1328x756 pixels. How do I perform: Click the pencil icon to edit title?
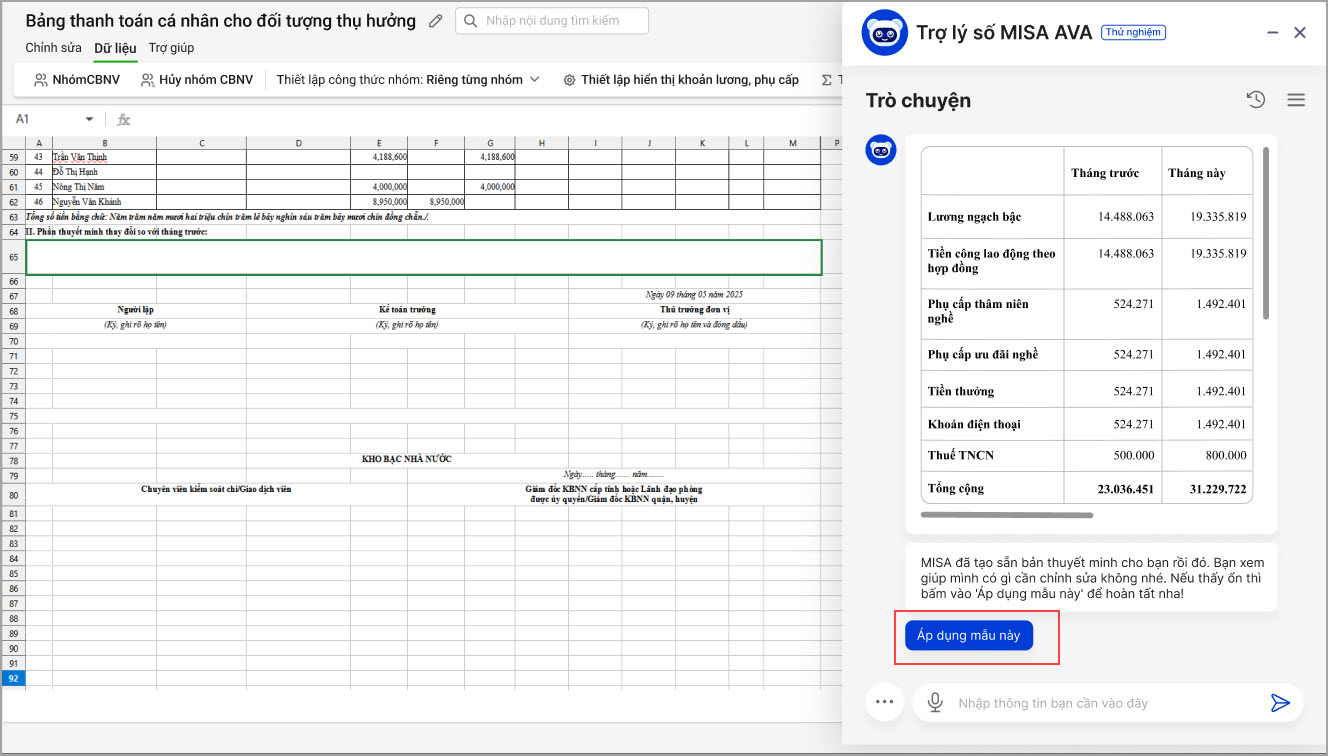click(435, 21)
